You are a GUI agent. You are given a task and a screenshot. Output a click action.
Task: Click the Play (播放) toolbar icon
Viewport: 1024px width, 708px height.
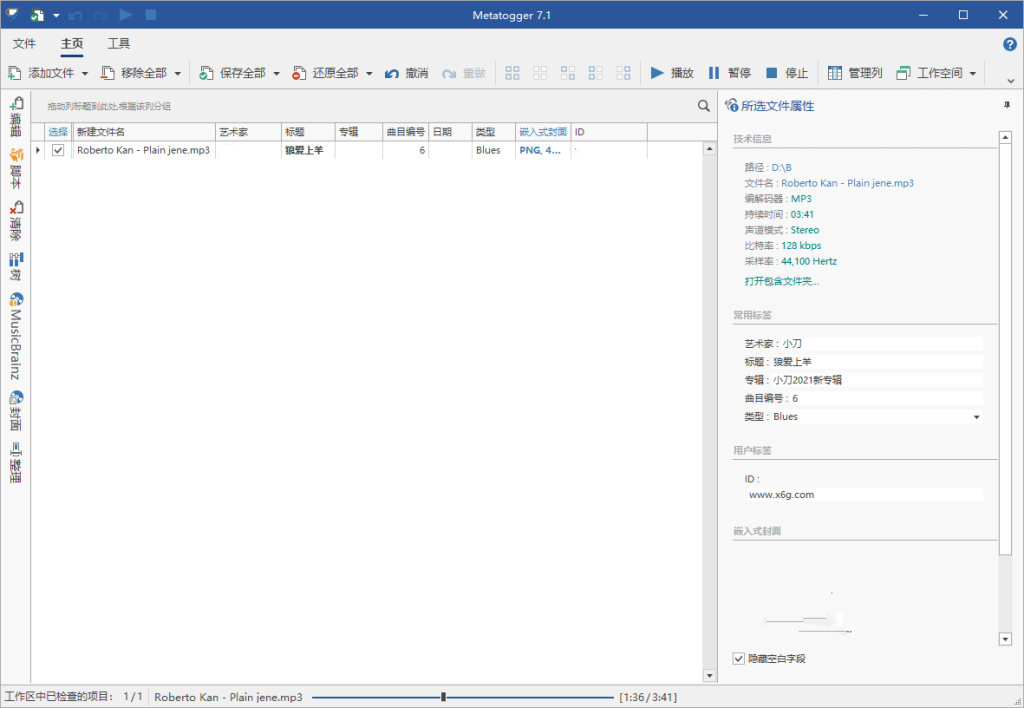[657, 73]
